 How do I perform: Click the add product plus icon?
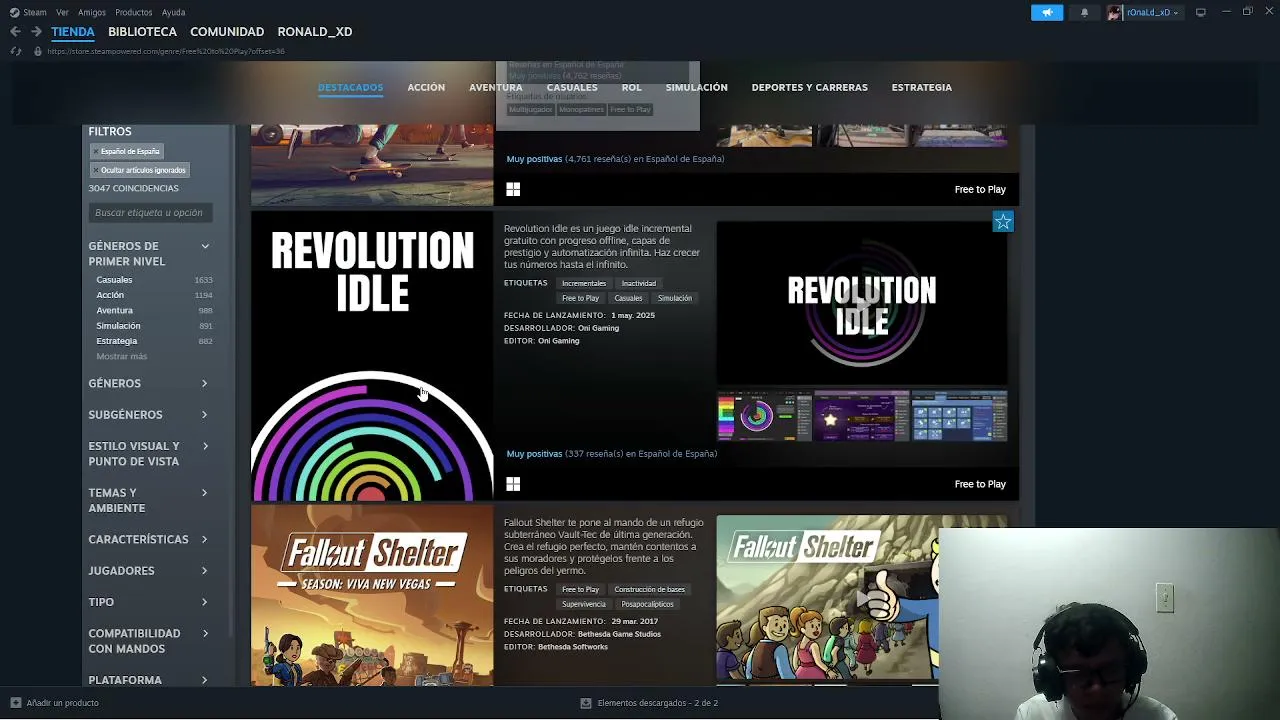(x=15, y=703)
